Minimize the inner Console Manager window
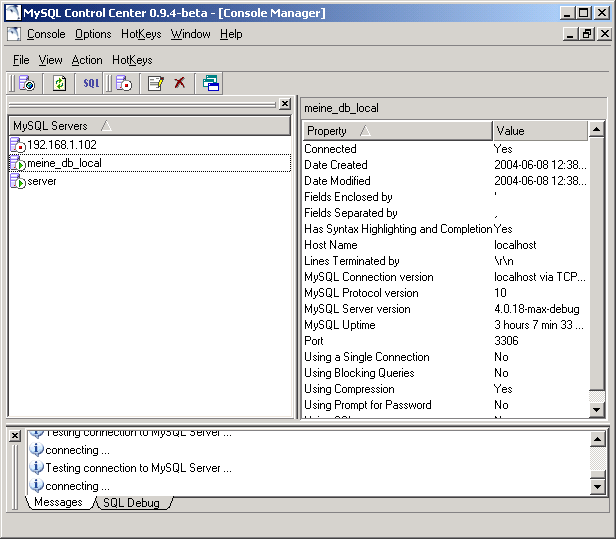This screenshot has width=616, height=539. [x=570, y=34]
